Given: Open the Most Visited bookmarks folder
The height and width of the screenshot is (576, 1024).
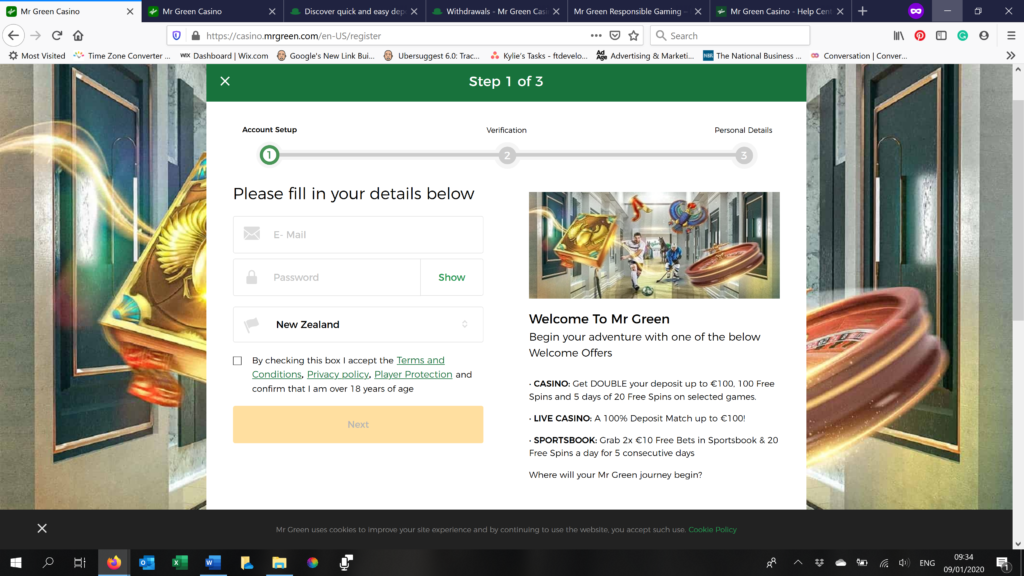Looking at the screenshot, I should (x=37, y=56).
